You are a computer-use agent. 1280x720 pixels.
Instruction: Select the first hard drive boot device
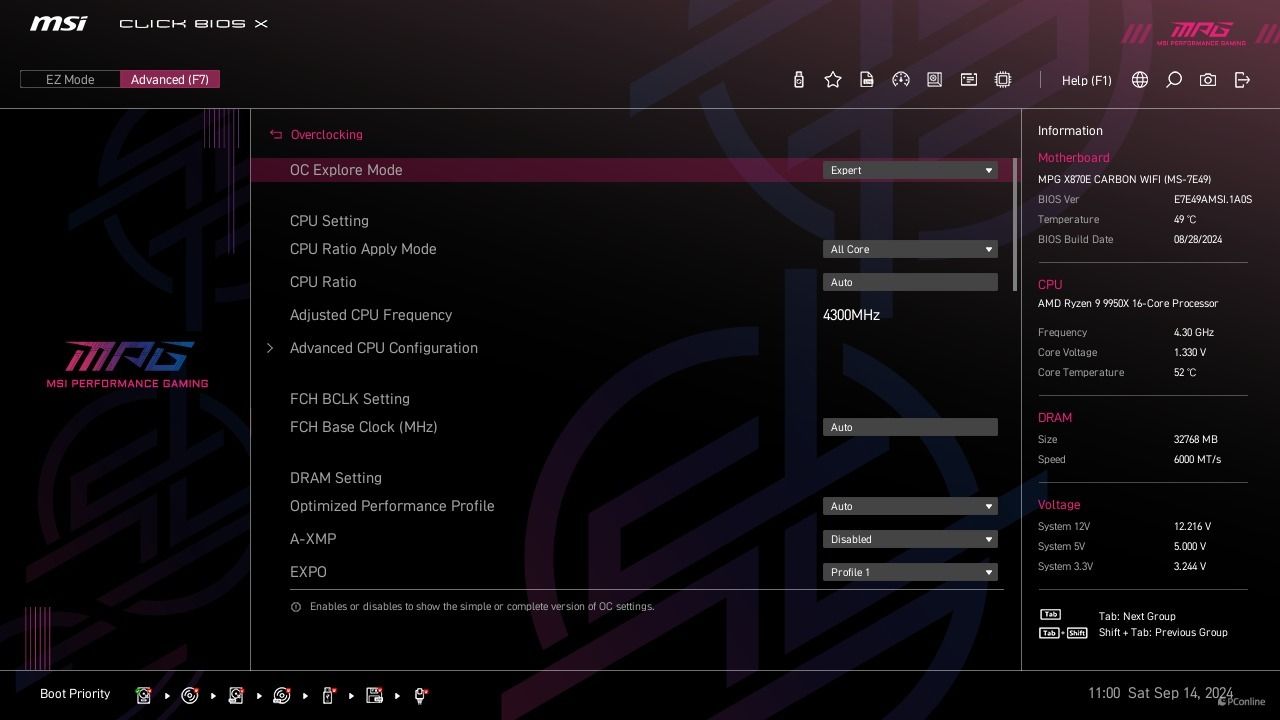click(x=144, y=695)
